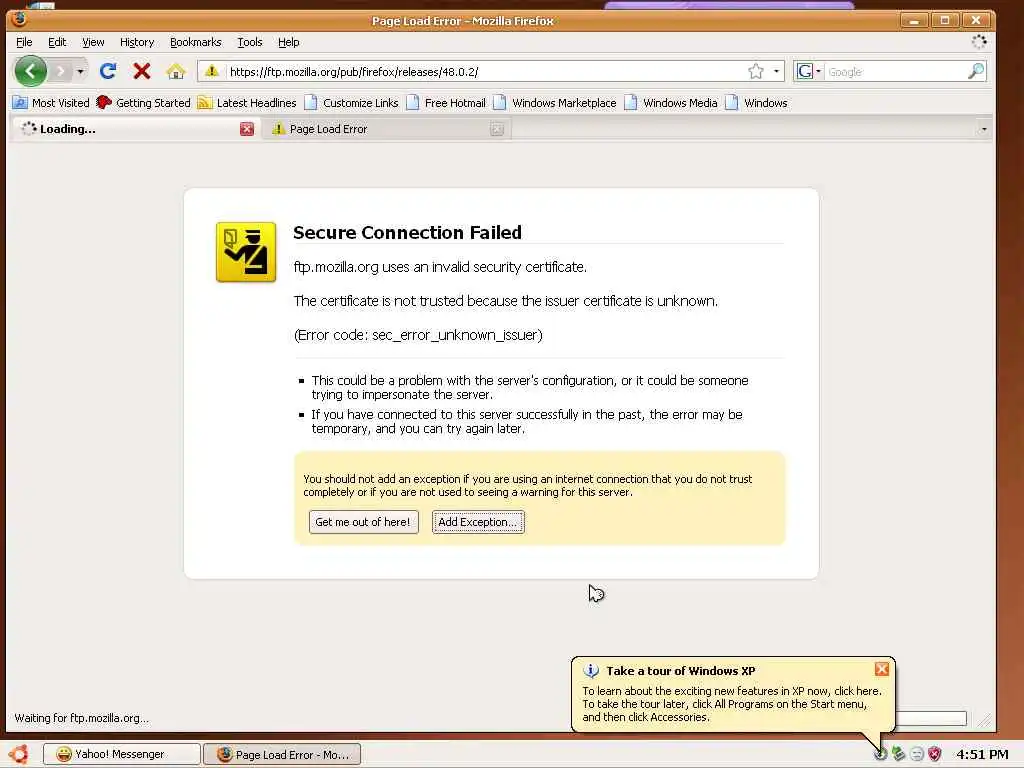Maximize the Firefox window
This screenshot has width=1024, height=768.
click(944, 21)
